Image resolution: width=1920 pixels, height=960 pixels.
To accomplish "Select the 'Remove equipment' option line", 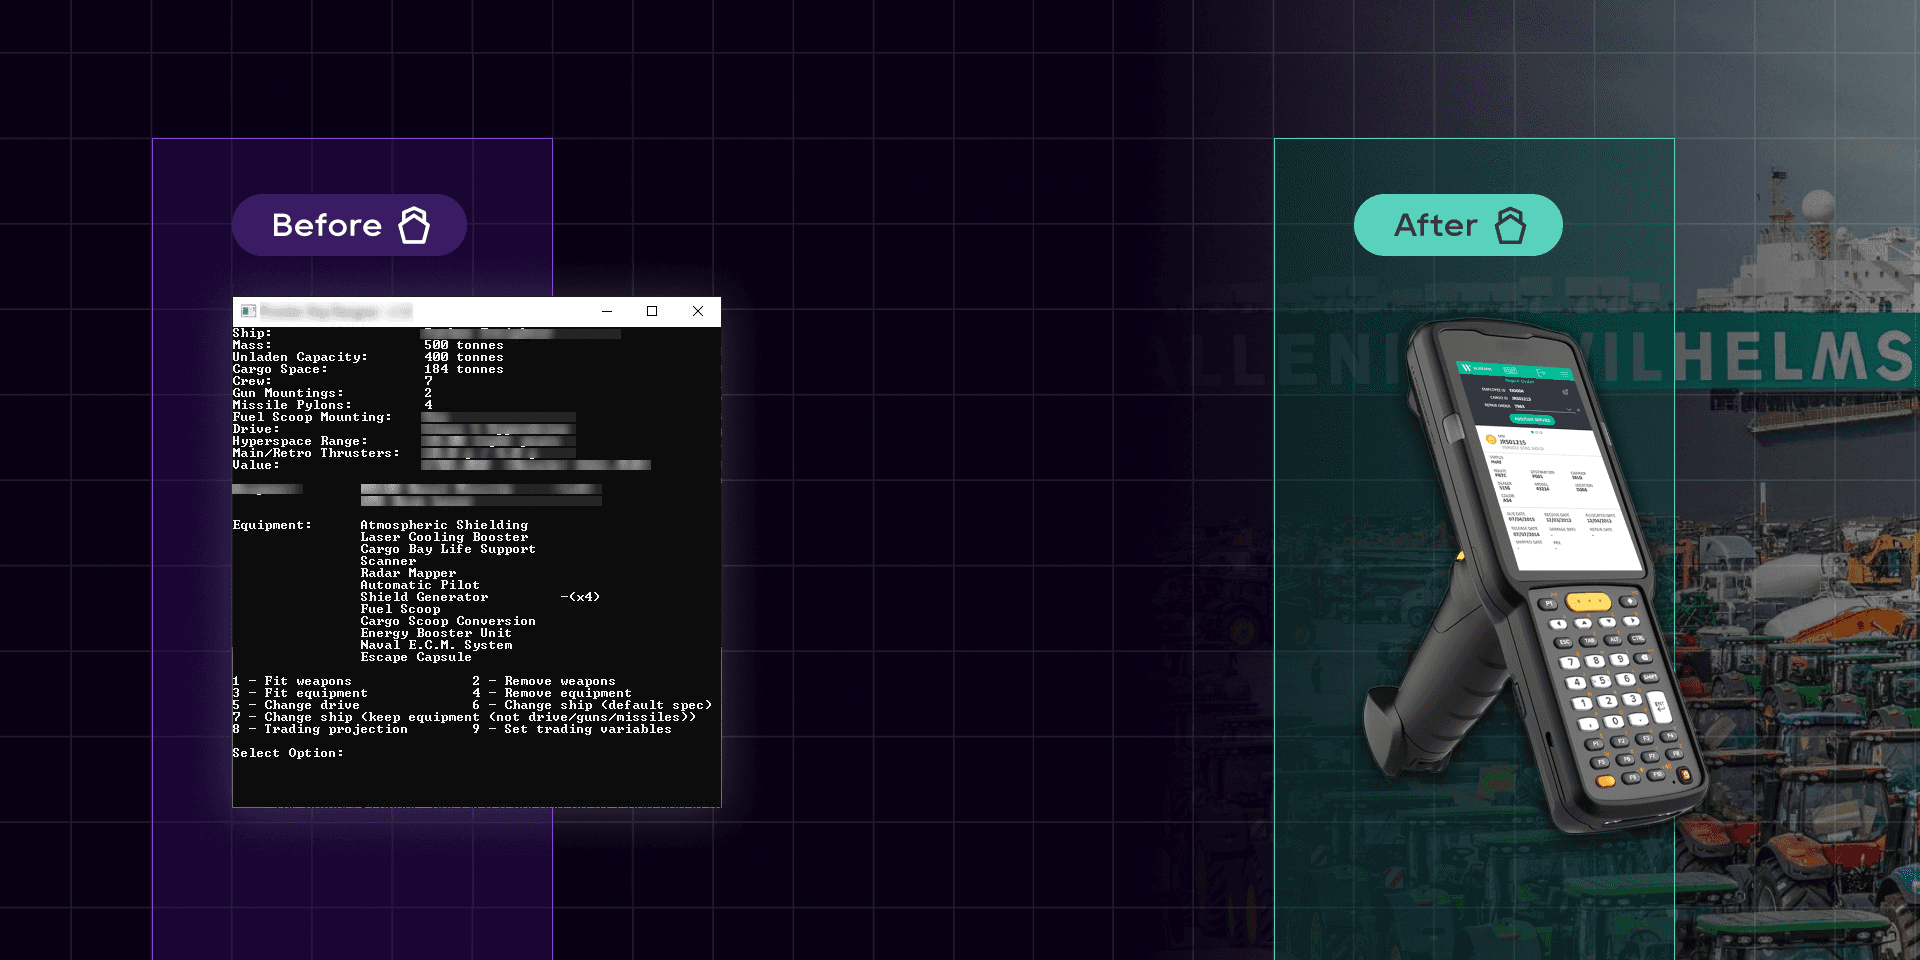I will point(552,693).
